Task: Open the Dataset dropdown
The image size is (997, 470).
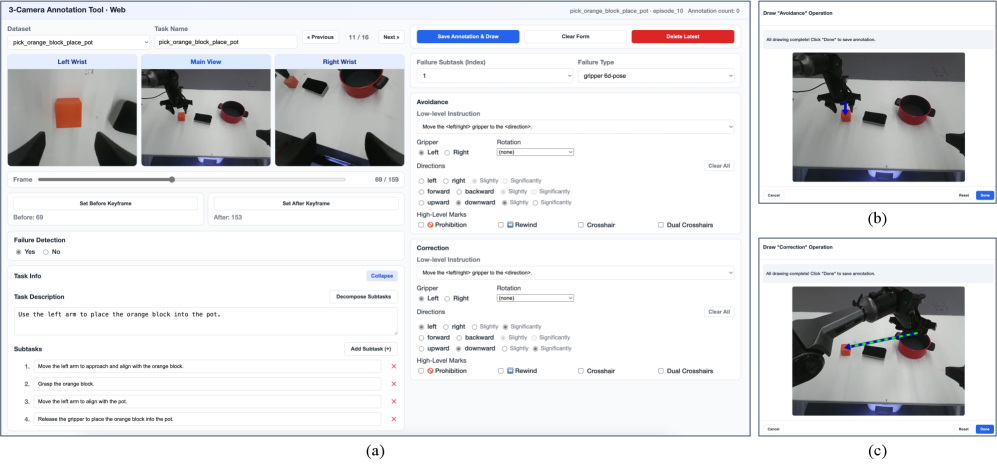Action: point(78,42)
